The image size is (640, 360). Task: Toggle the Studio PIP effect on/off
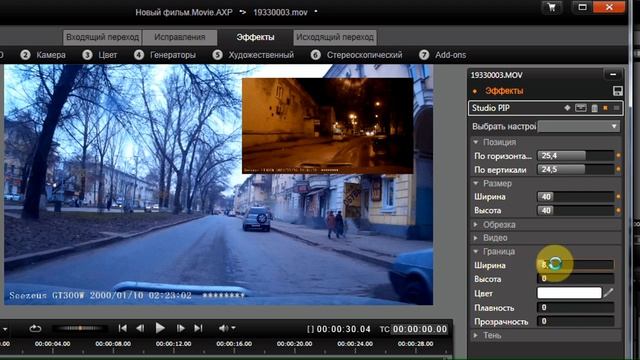click(606, 108)
